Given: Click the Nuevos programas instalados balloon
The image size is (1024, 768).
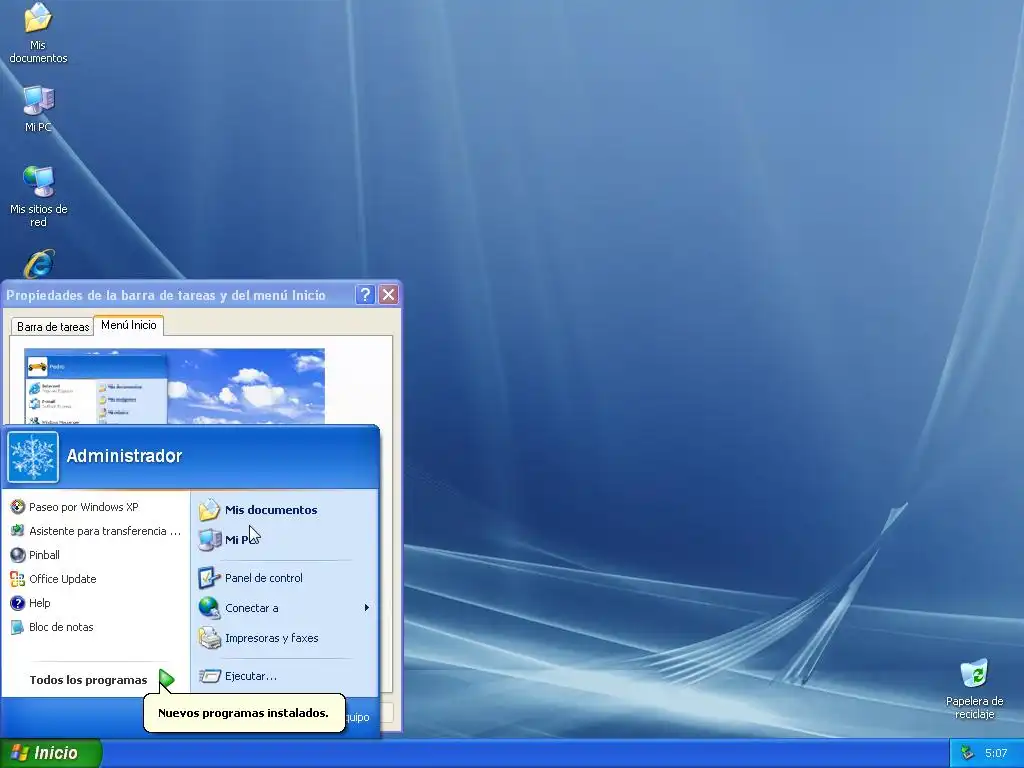Looking at the screenshot, I should (244, 712).
